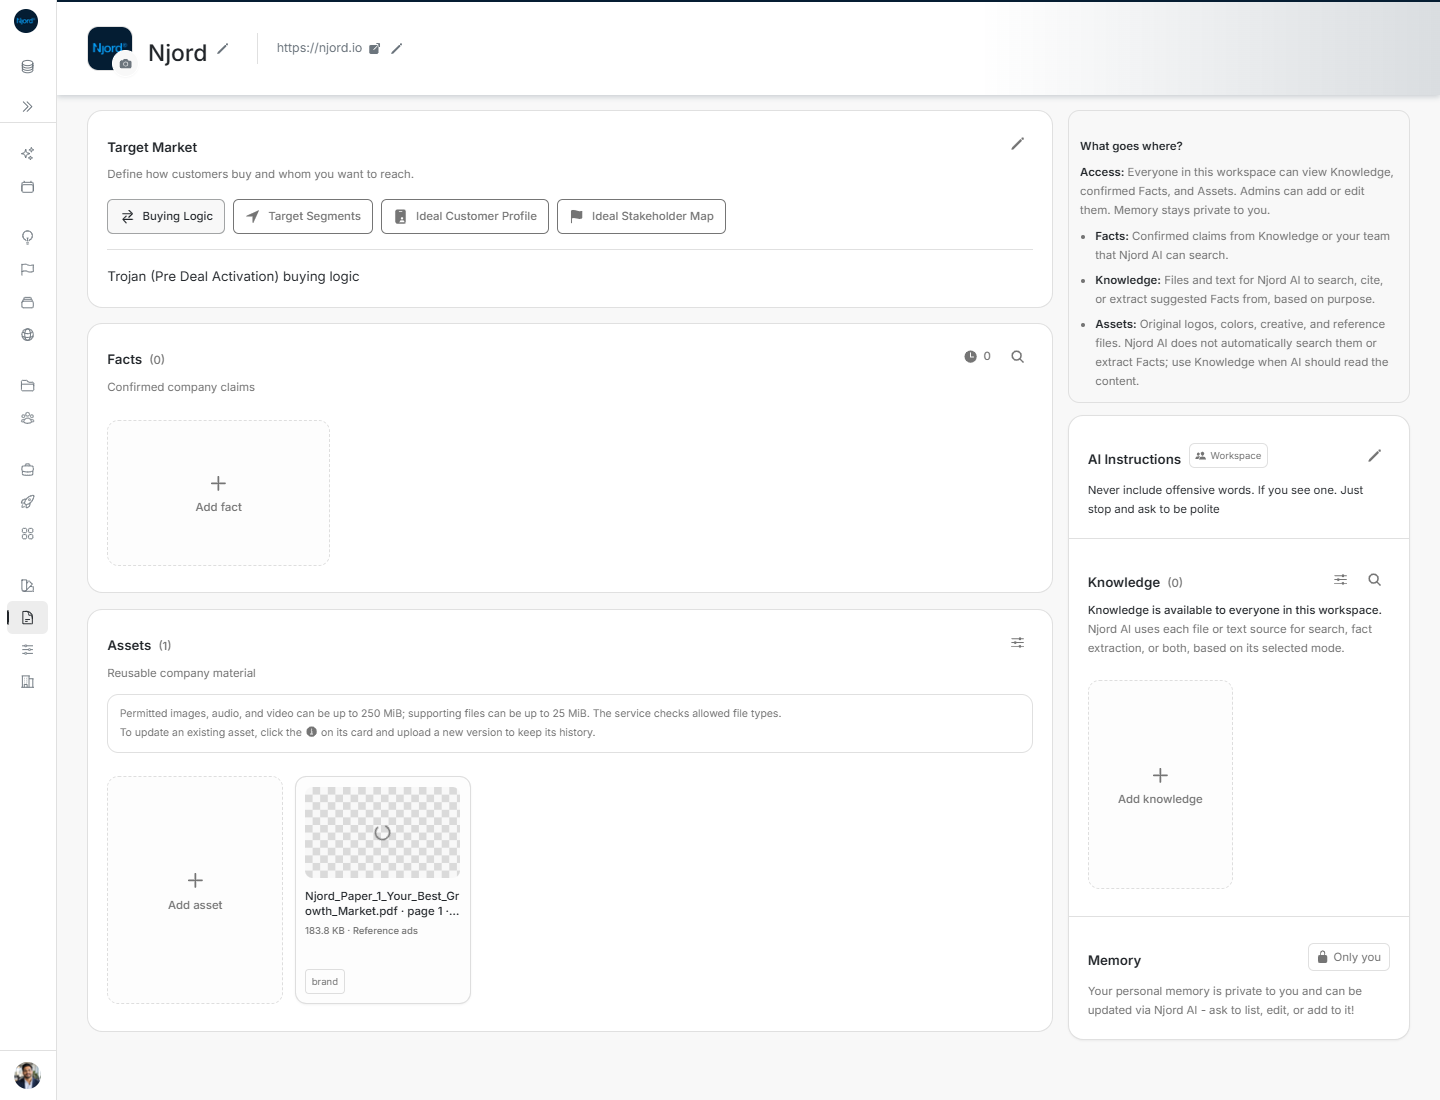Open the calendar sidebar icon
Screen dimensions: 1440x1100
click(x=27, y=187)
